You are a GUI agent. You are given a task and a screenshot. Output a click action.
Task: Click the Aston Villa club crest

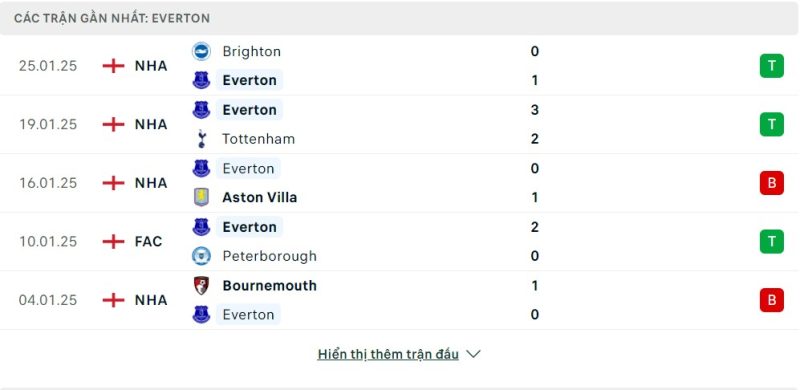(x=201, y=197)
